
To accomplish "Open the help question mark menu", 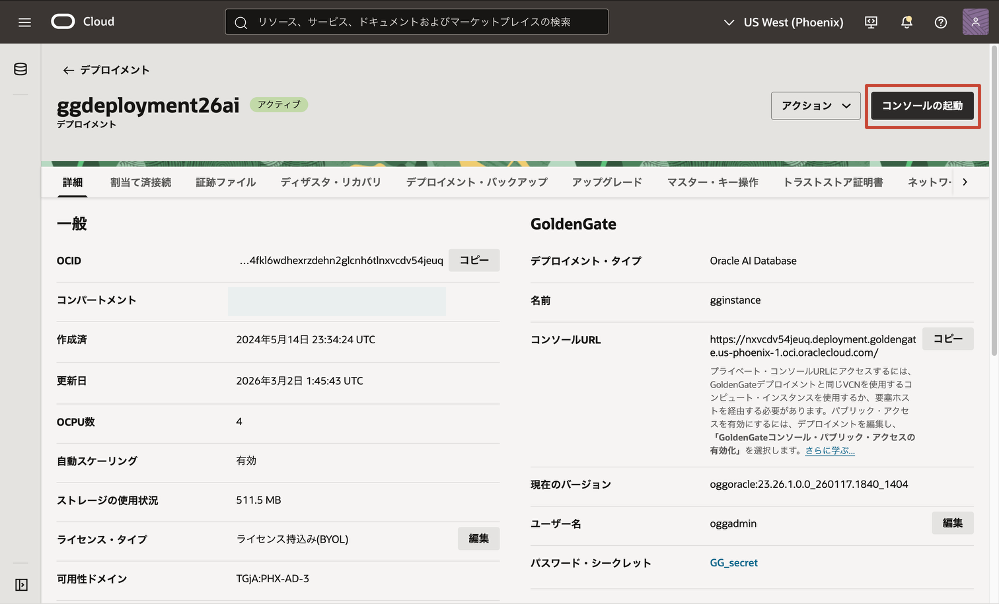I will [x=941, y=22].
